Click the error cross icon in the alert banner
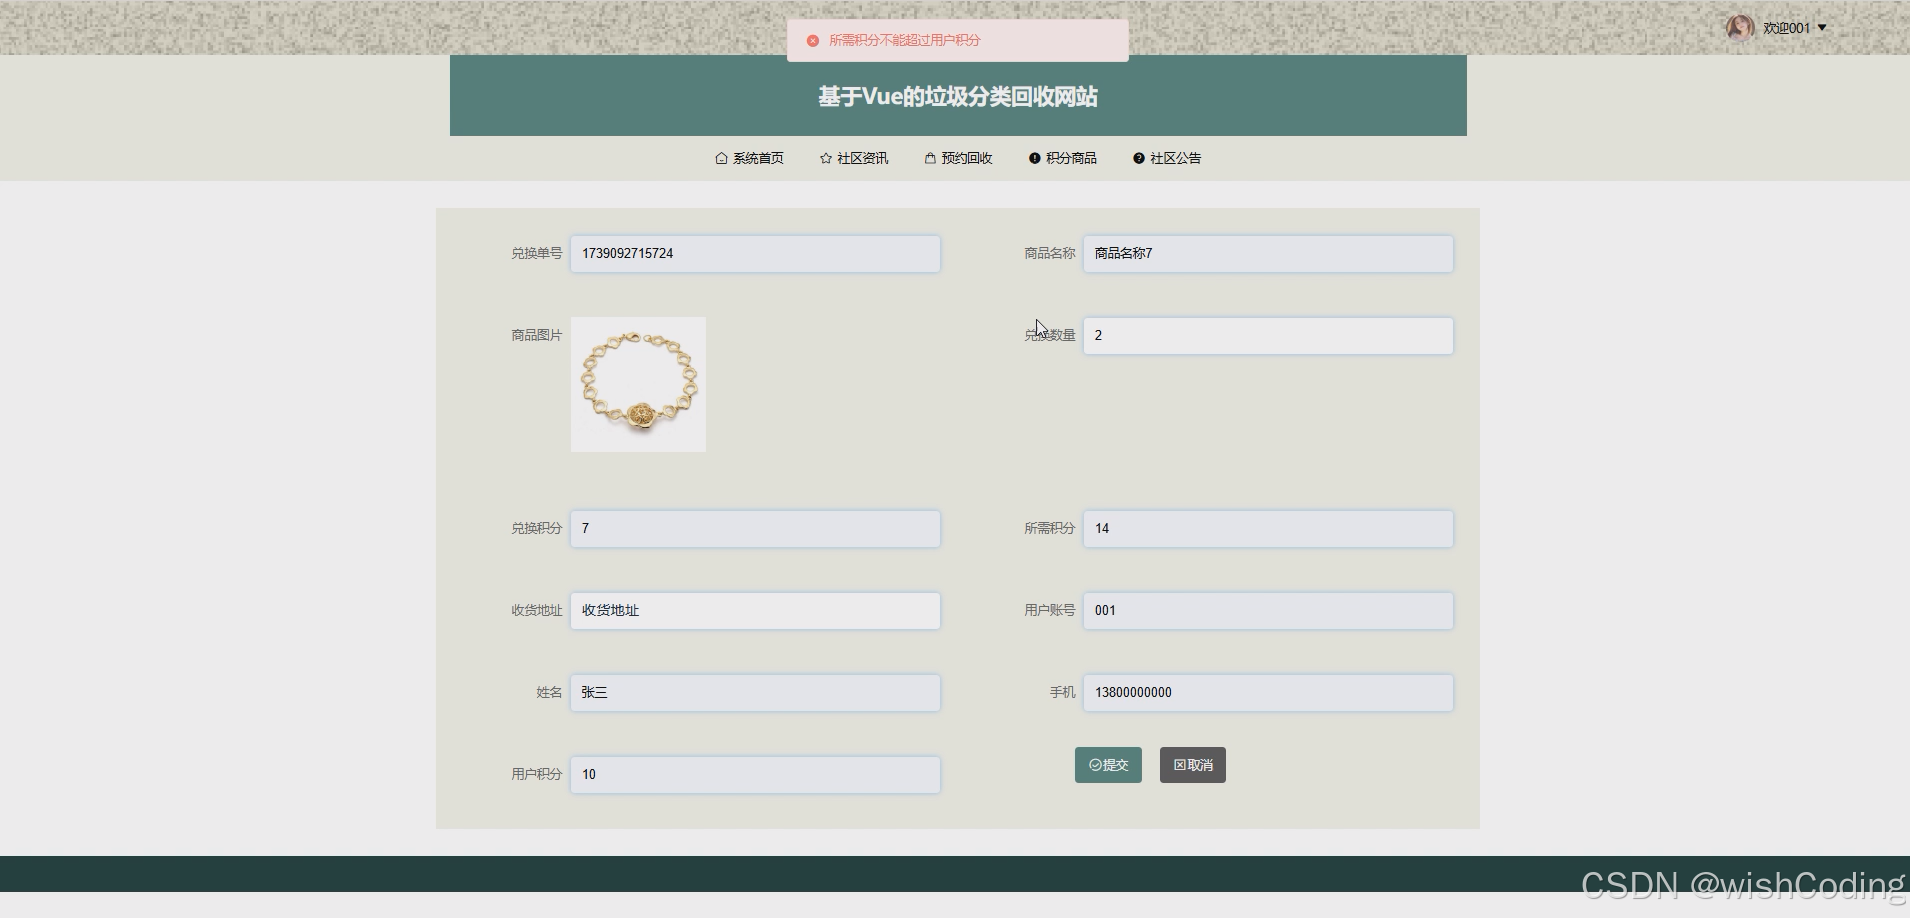The image size is (1910, 918). tap(813, 40)
